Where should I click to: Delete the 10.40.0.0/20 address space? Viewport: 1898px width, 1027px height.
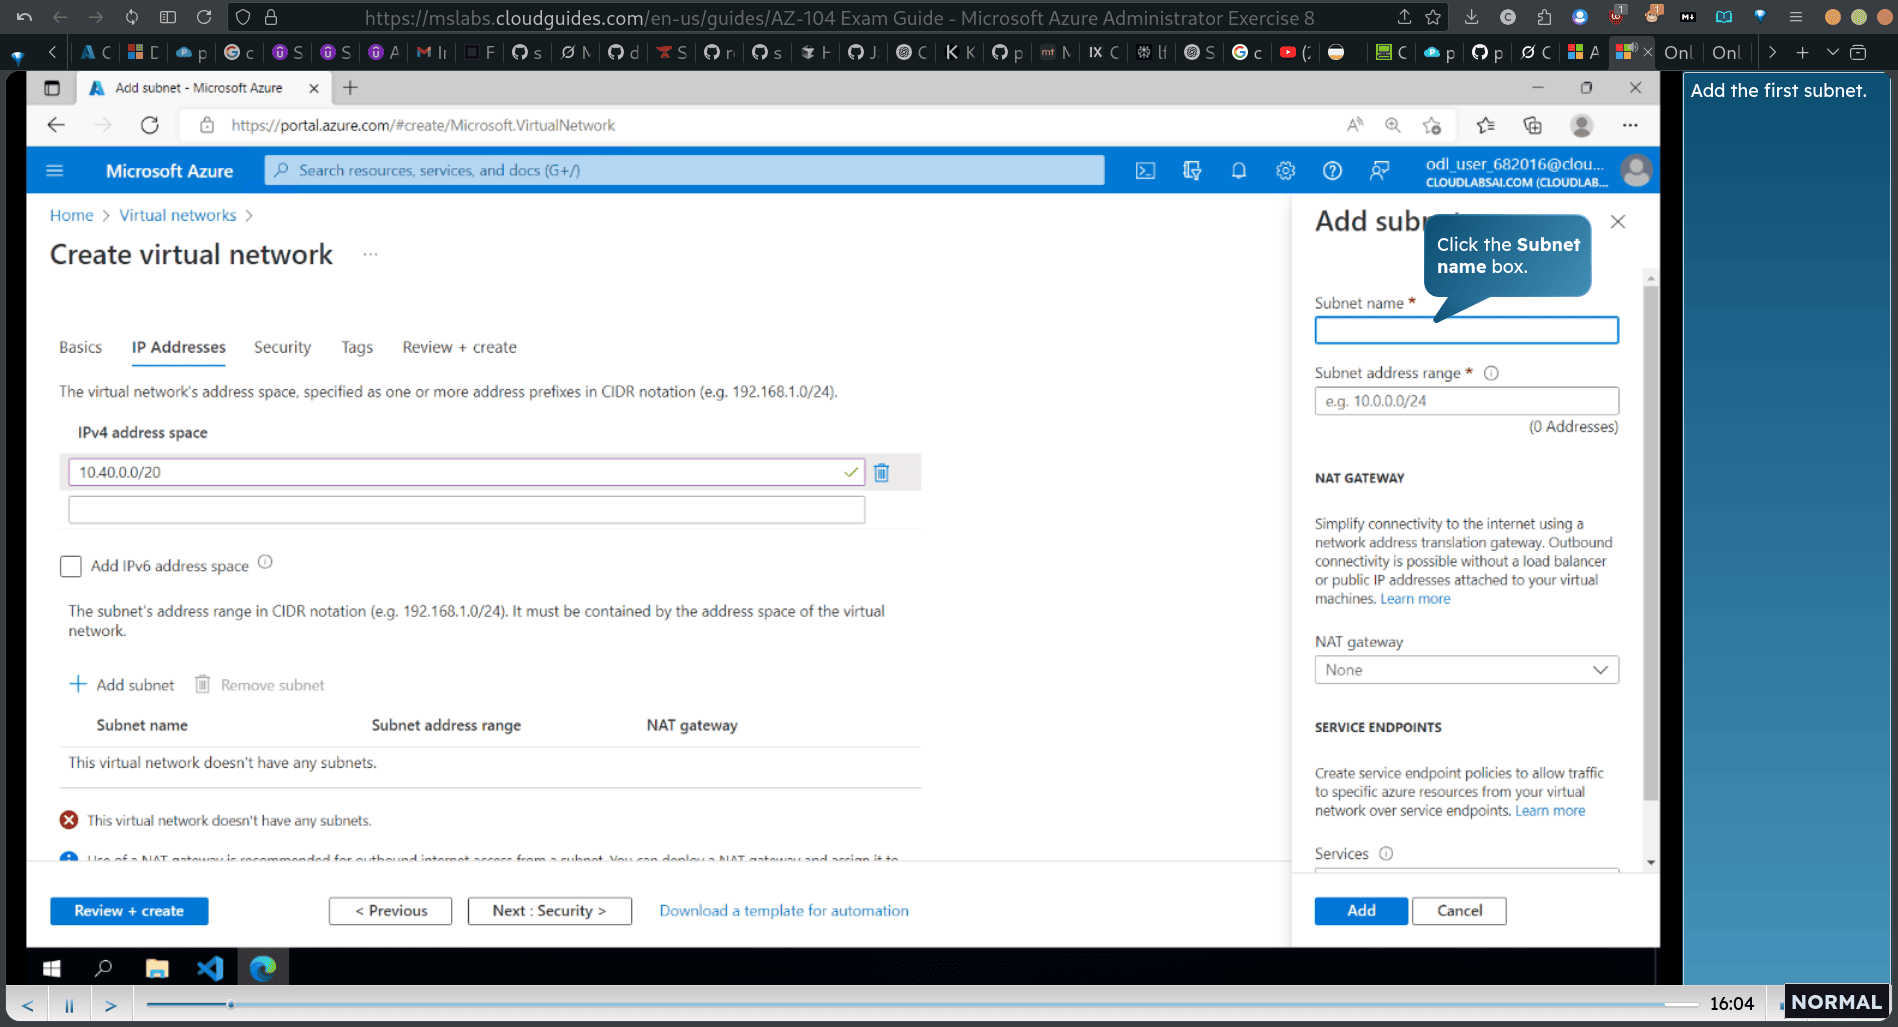tap(881, 472)
